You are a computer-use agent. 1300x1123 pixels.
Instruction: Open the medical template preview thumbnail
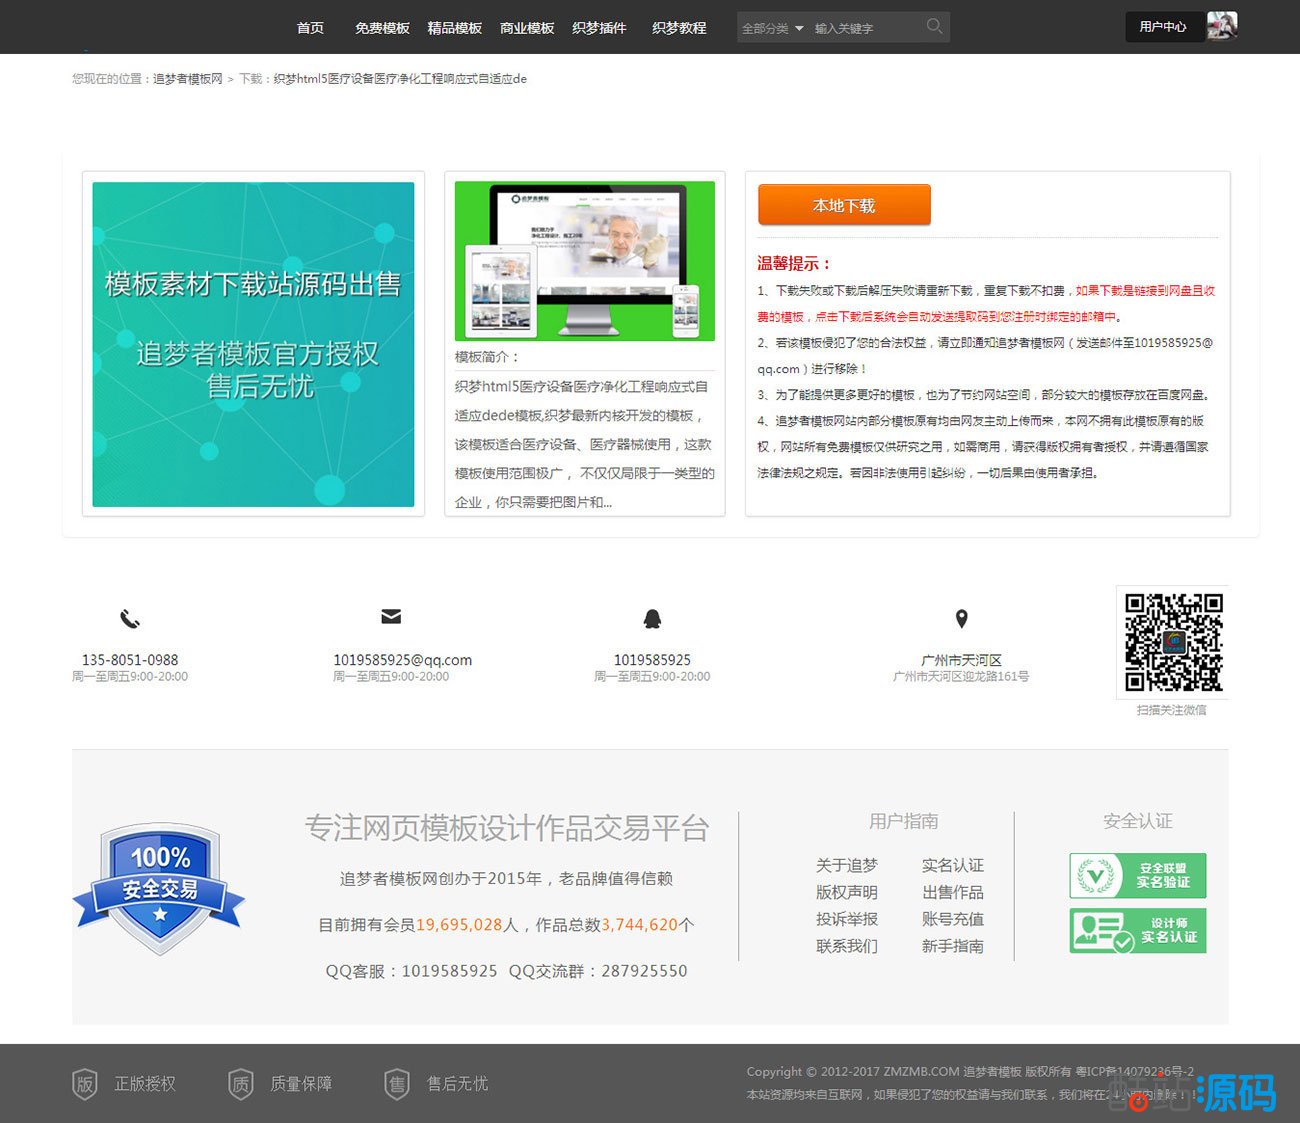pos(584,261)
